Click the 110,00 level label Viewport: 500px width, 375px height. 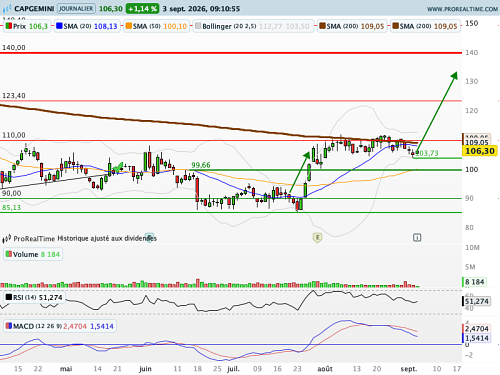(14, 135)
